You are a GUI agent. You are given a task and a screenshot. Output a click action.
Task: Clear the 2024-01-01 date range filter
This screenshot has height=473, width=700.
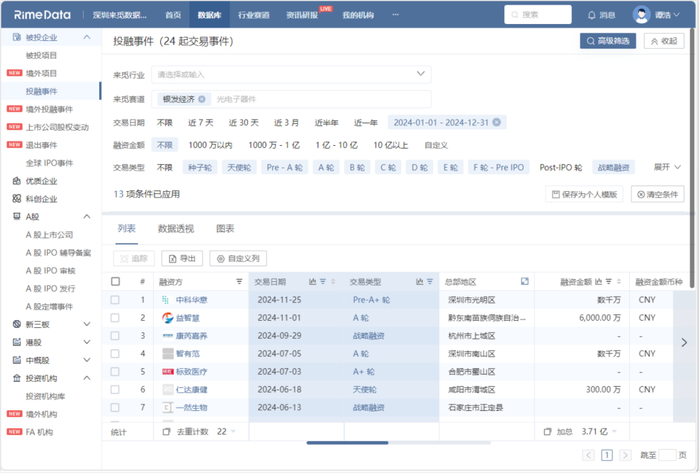click(x=496, y=122)
